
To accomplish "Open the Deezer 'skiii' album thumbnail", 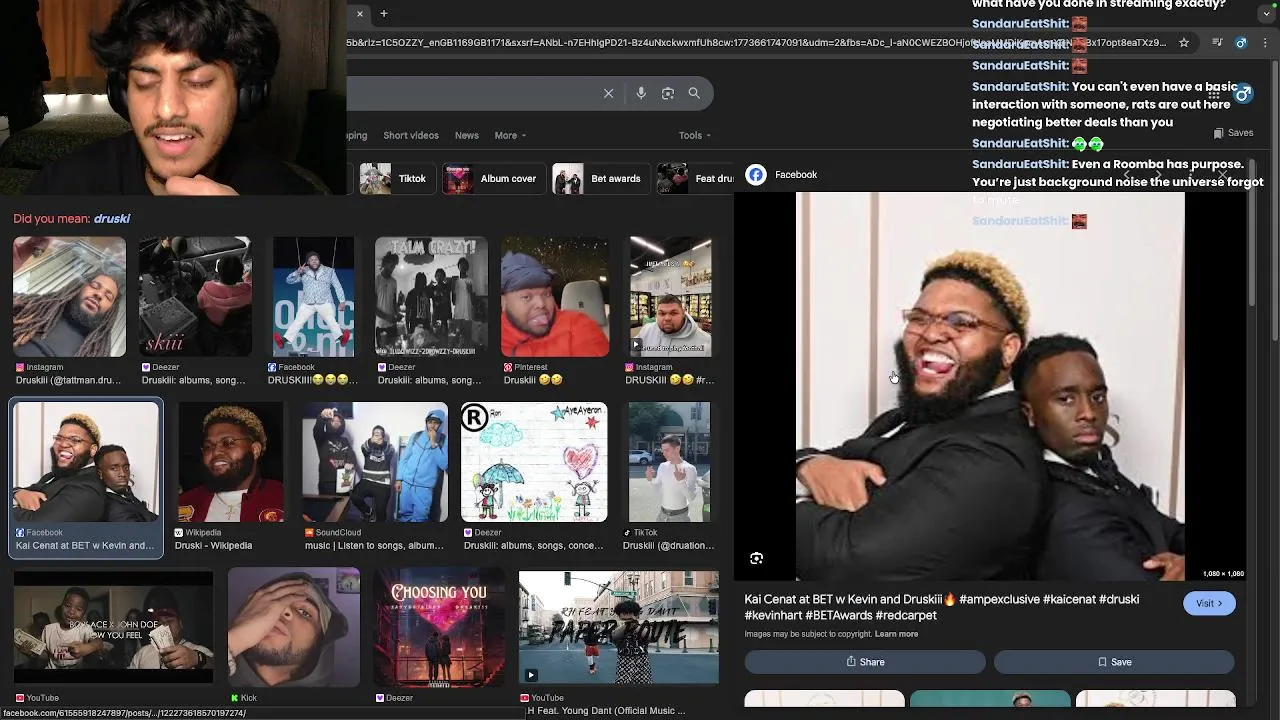I will click(195, 297).
